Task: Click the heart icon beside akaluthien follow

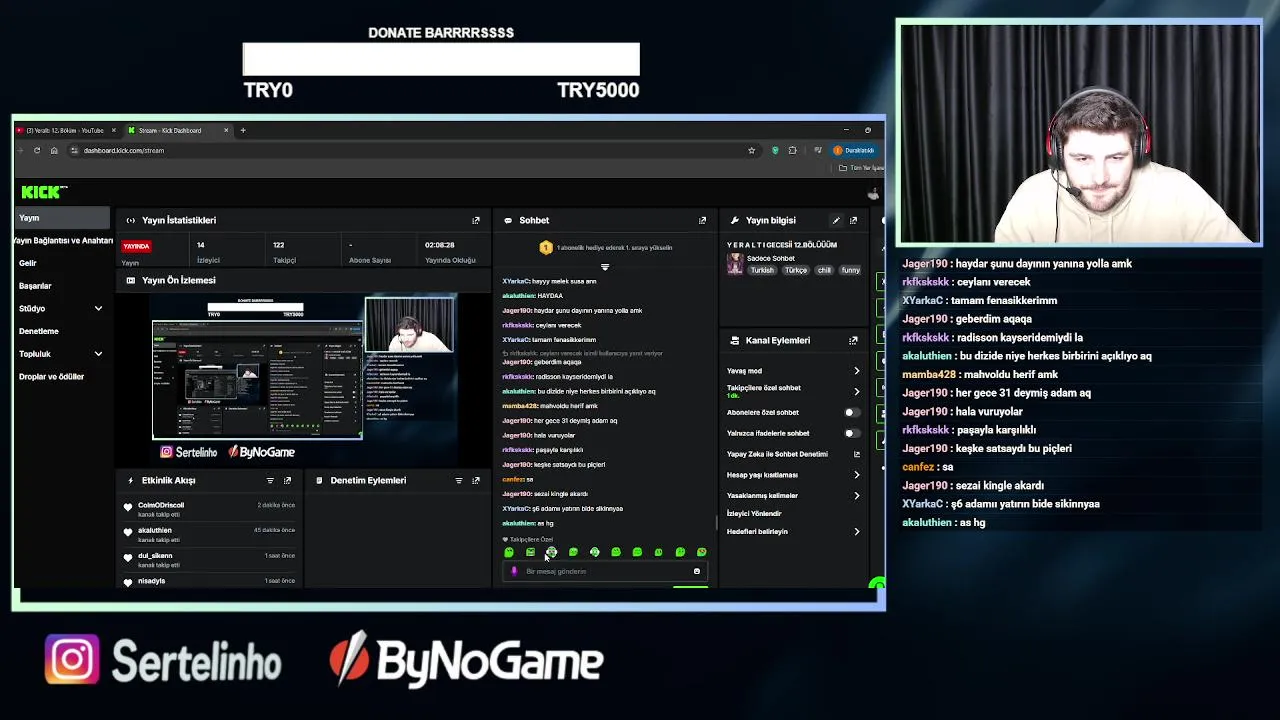Action: coord(128,533)
